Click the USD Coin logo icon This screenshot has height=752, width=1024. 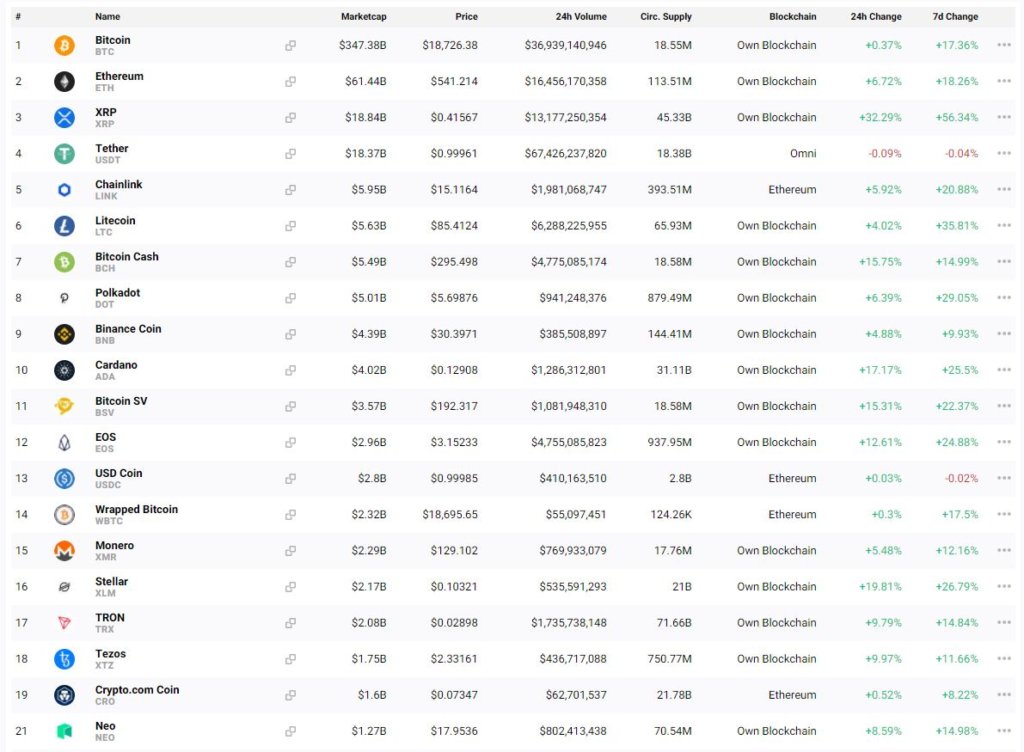tap(64, 478)
